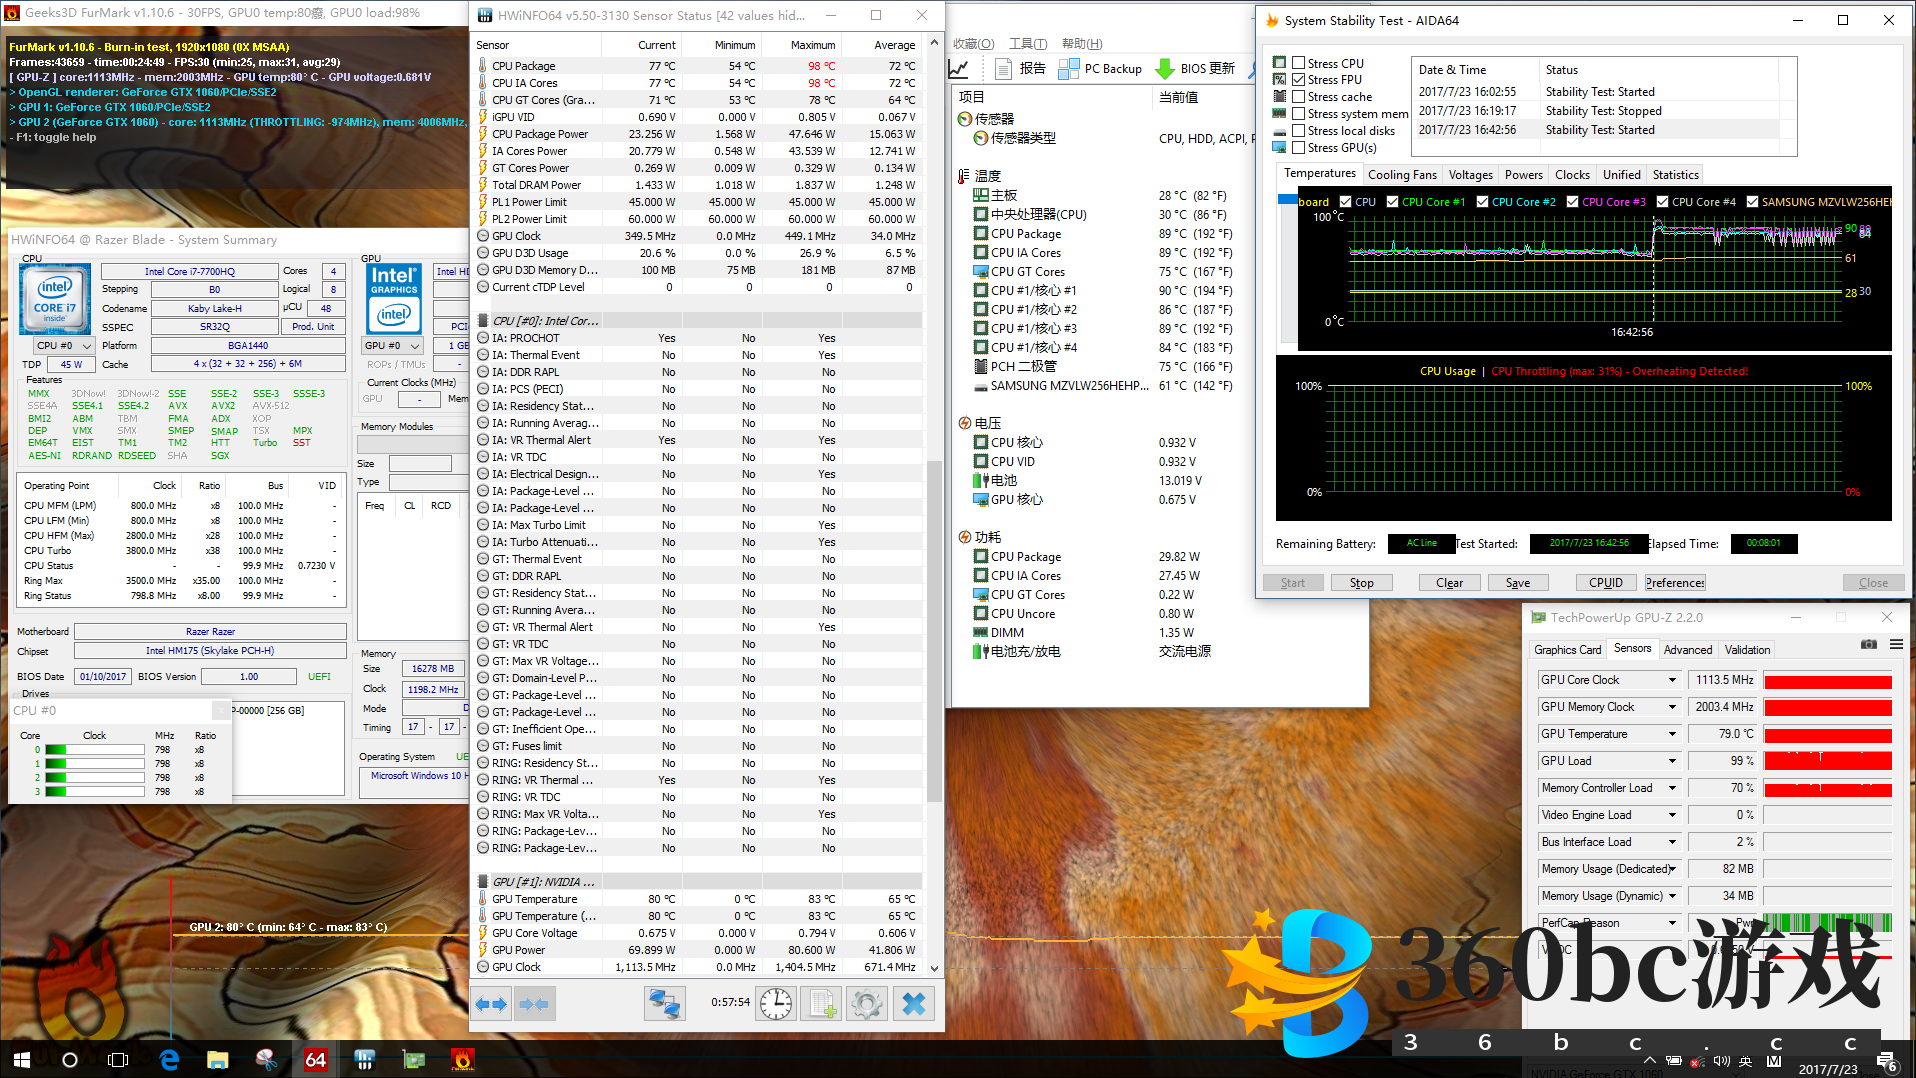The height and width of the screenshot is (1078, 1916).
Task: Click the GPU-Z screenshot camera icon
Action: (1868, 645)
